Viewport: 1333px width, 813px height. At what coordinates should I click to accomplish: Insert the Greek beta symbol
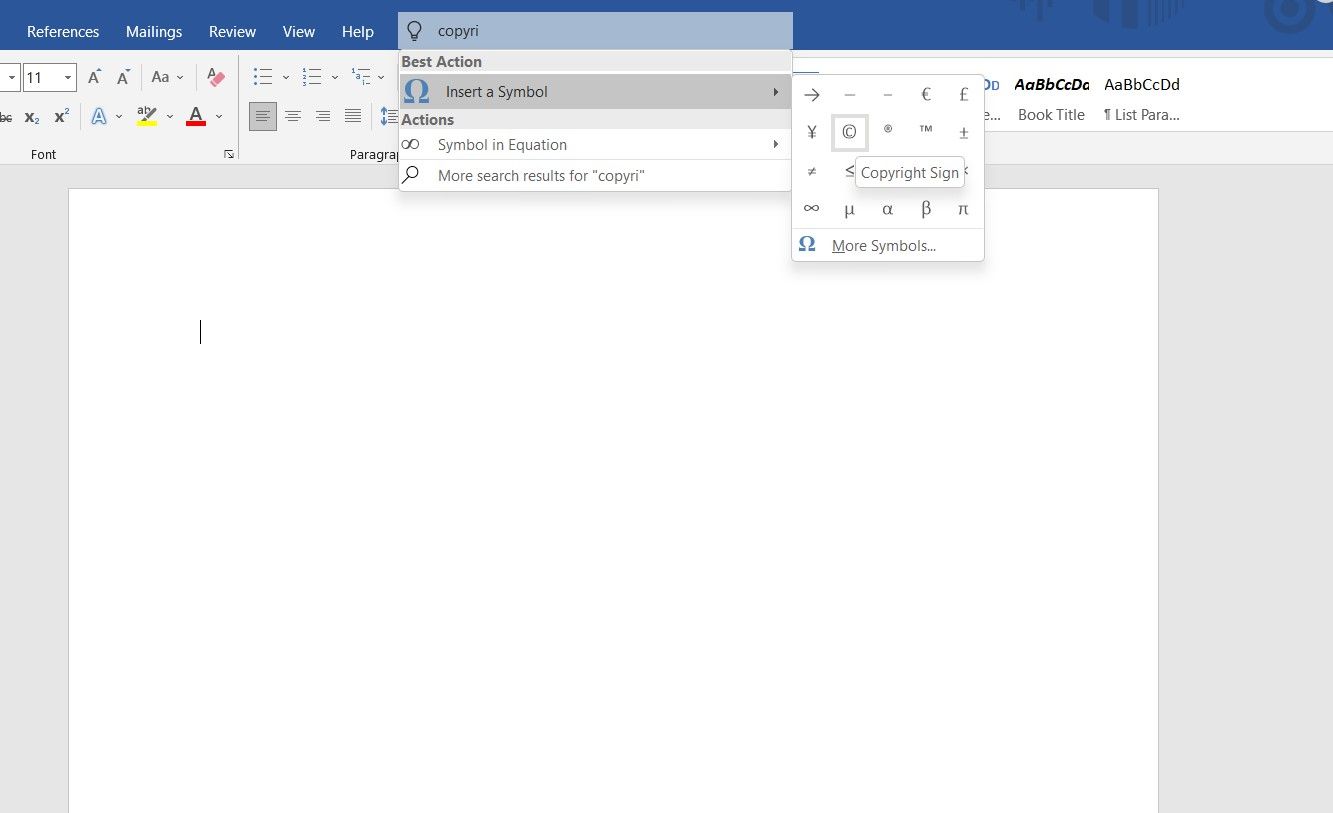[x=926, y=209]
